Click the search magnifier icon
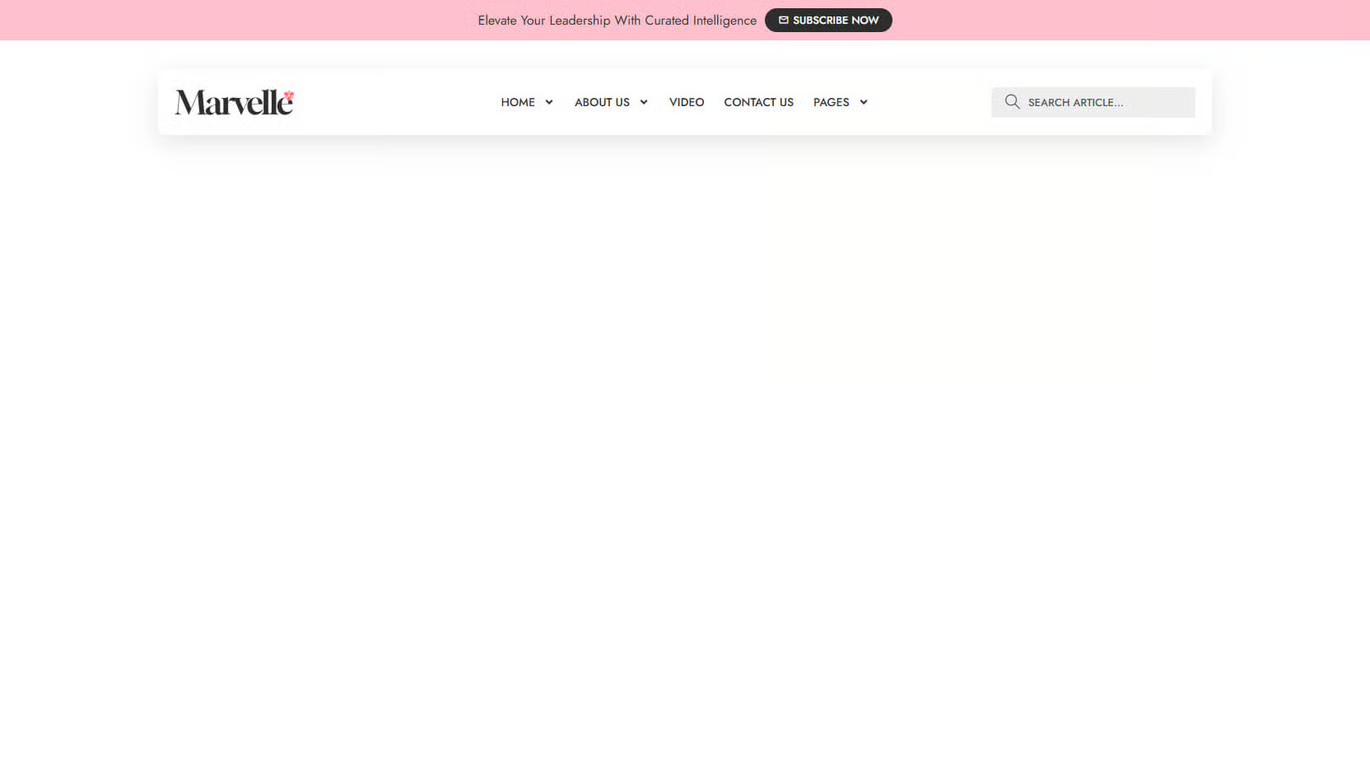 pos(1012,101)
